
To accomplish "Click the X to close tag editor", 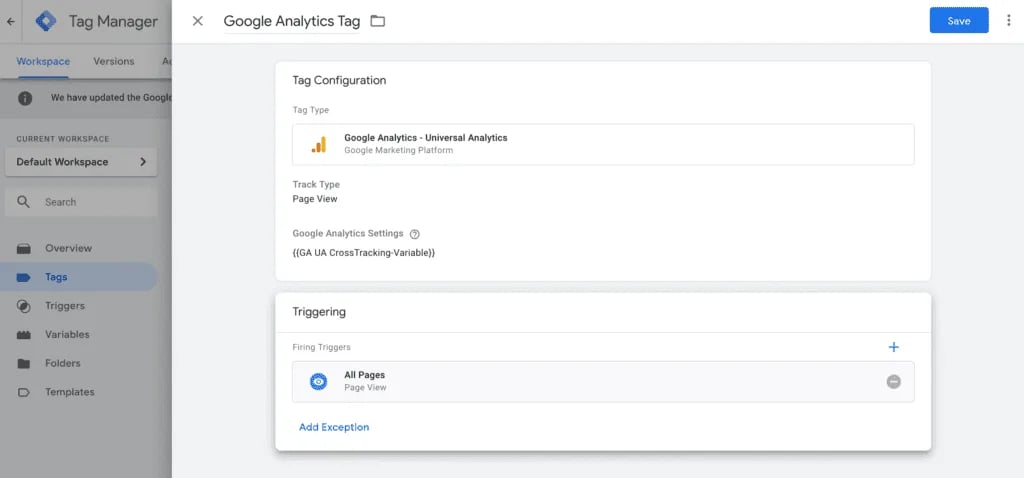I will click(198, 21).
